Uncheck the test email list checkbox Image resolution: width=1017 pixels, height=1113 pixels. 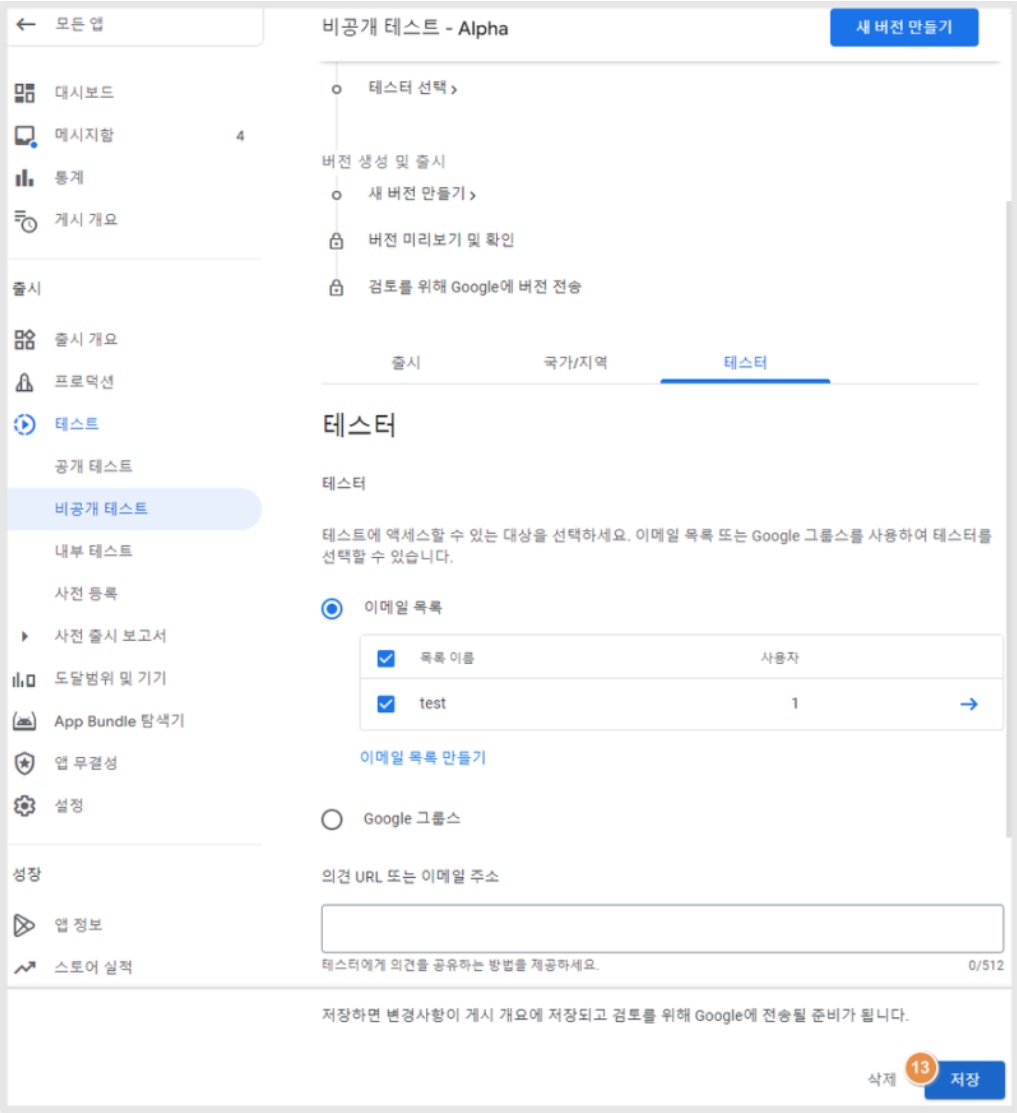click(386, 704)
